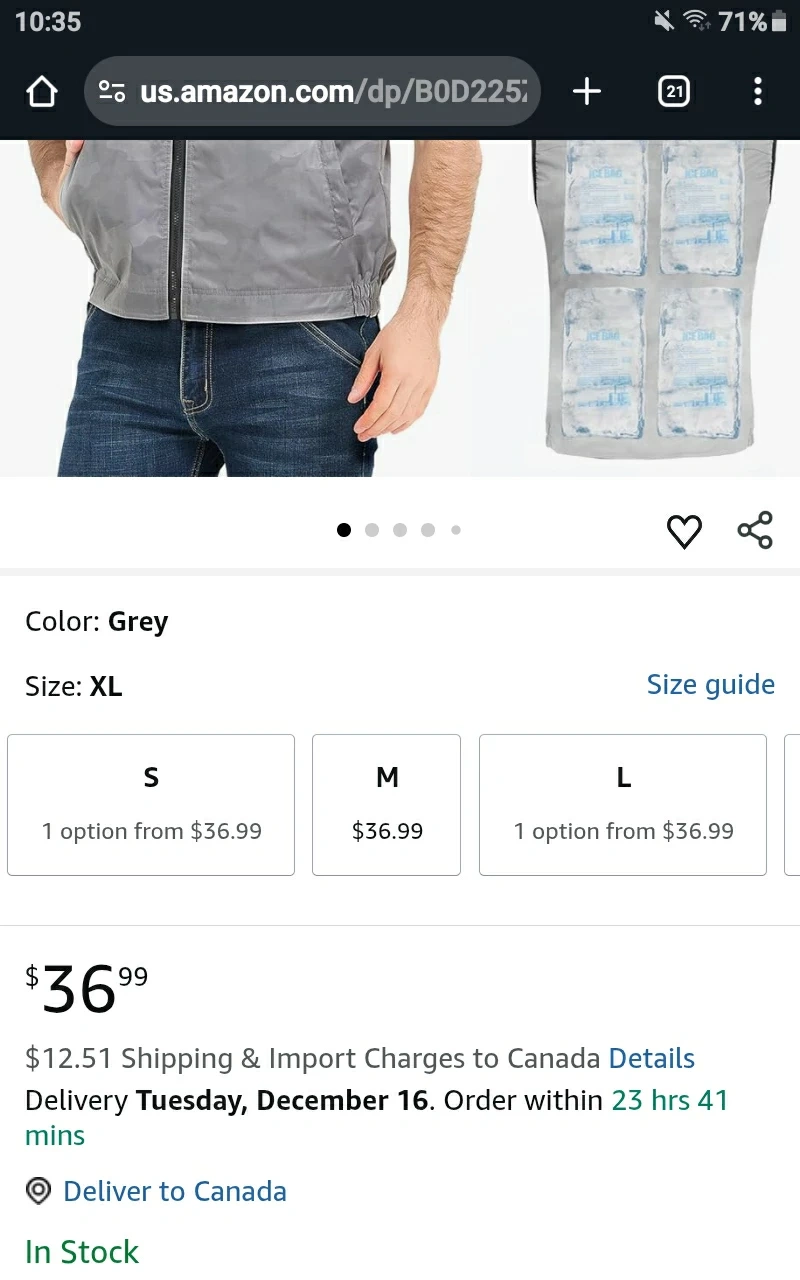Open the Size guide link
This screenshot has width=800, height=1280.
710,685
